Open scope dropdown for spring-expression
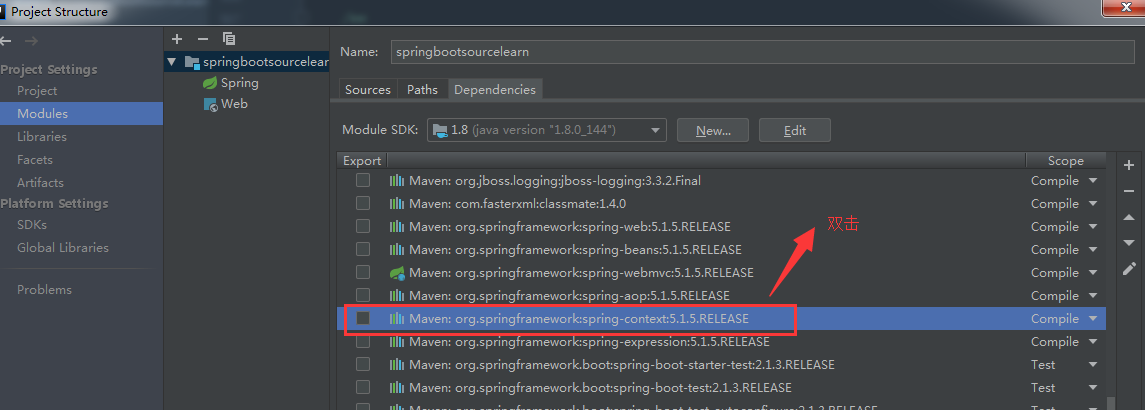The image size is (1145, 410). point(1093,342)
